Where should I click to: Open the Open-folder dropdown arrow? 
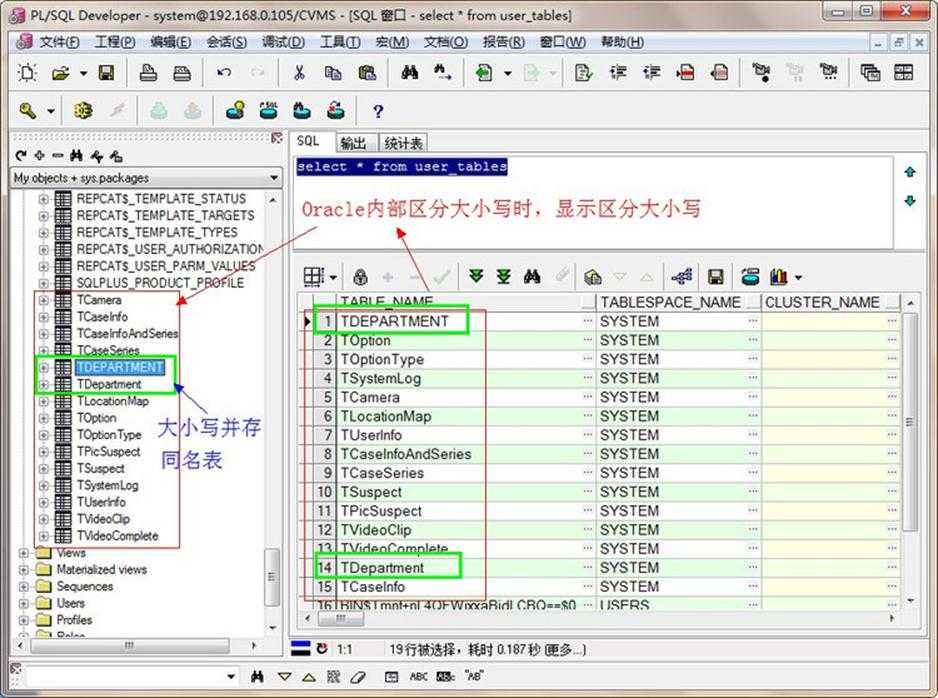(83, 74)
